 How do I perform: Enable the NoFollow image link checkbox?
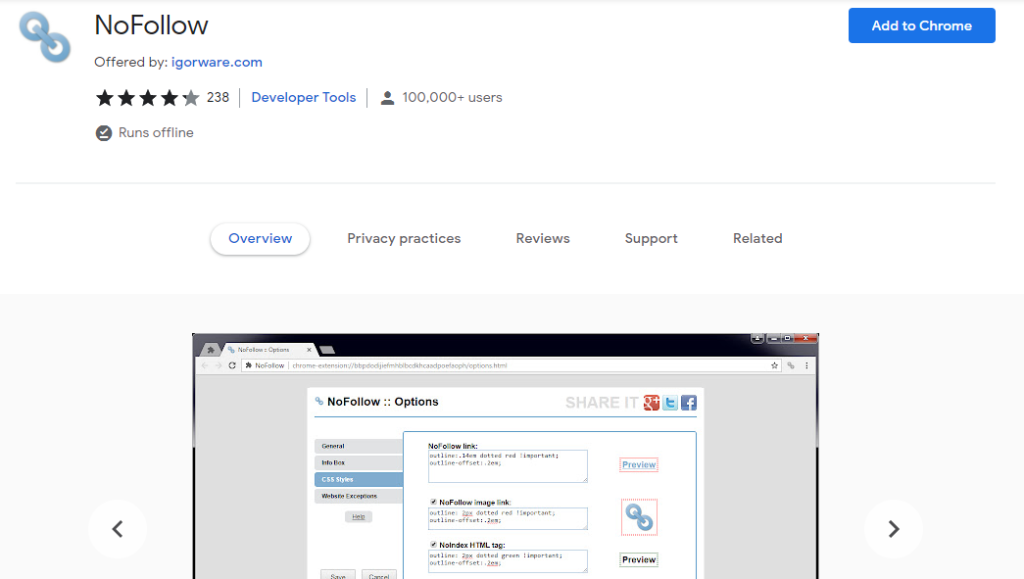433,503
